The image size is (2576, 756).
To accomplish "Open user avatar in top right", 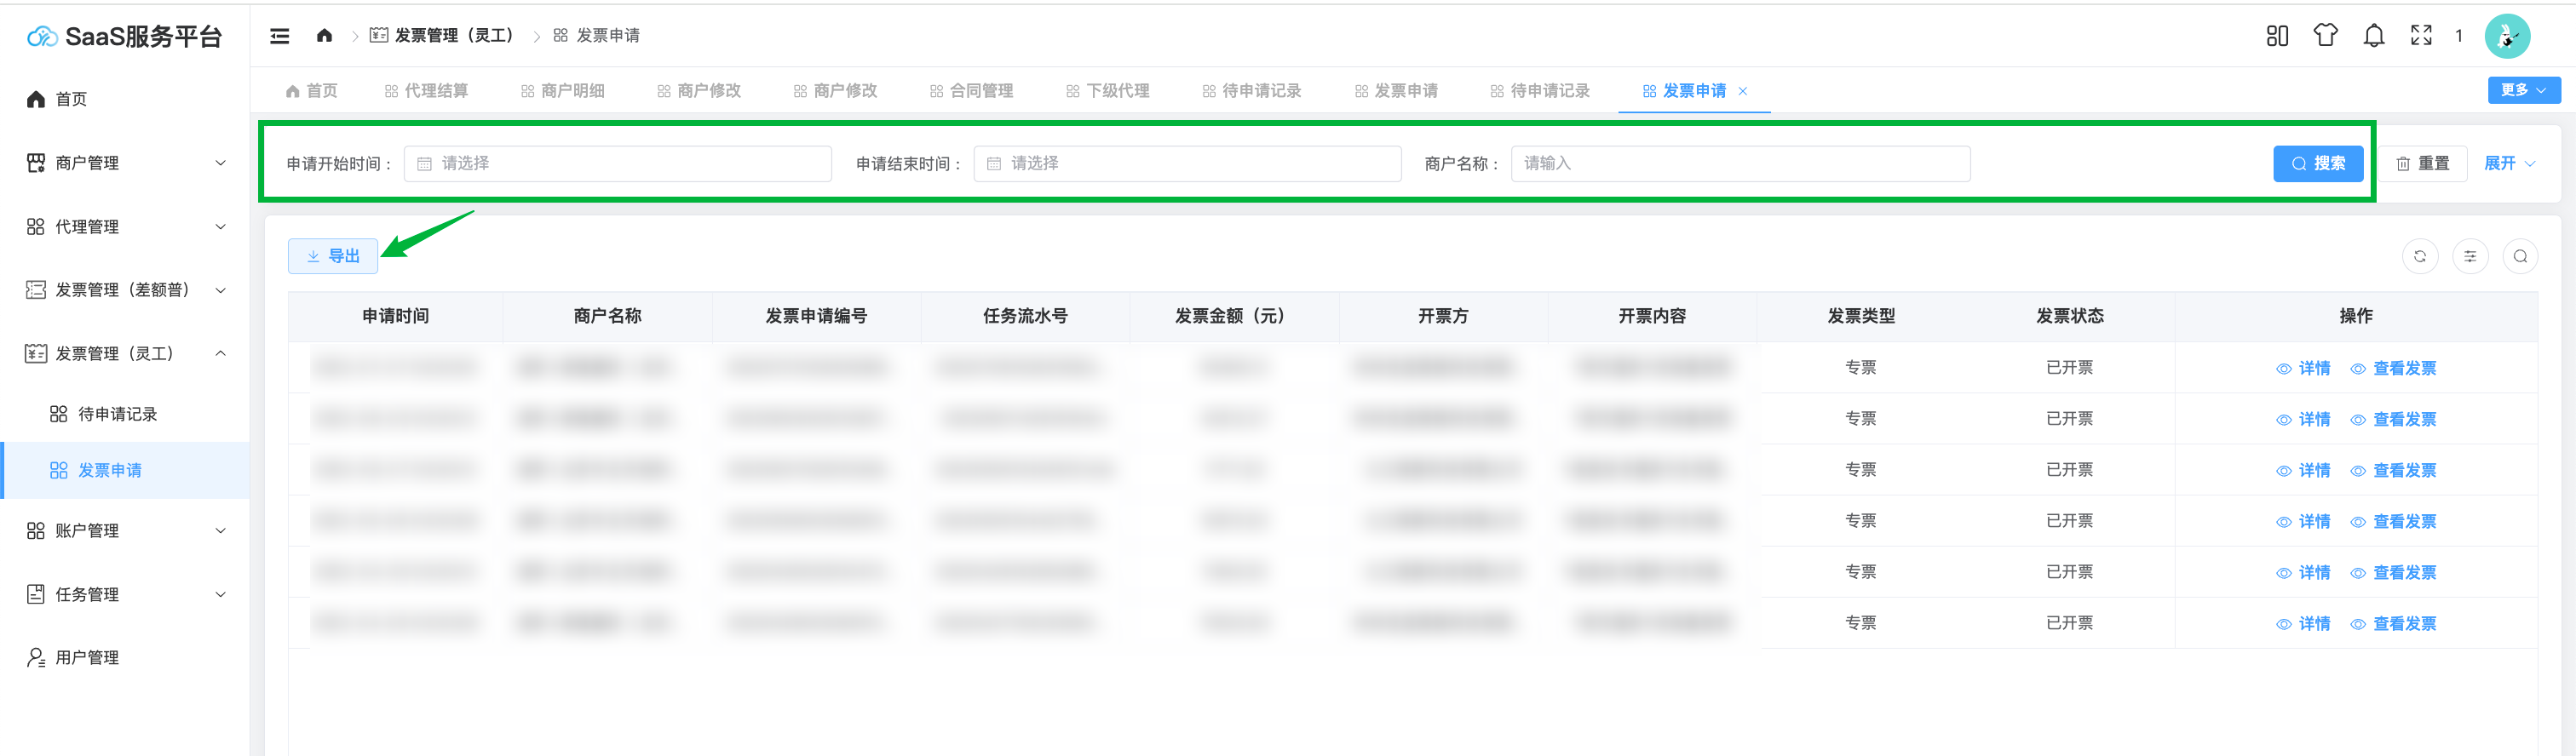I will tap(2507, 37).
